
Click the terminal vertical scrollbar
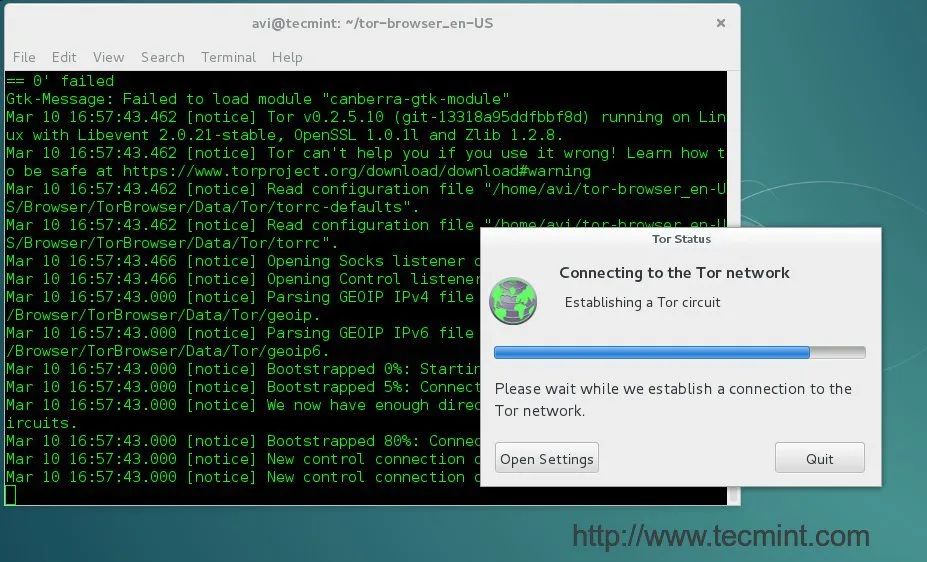[x=733, y=287]
